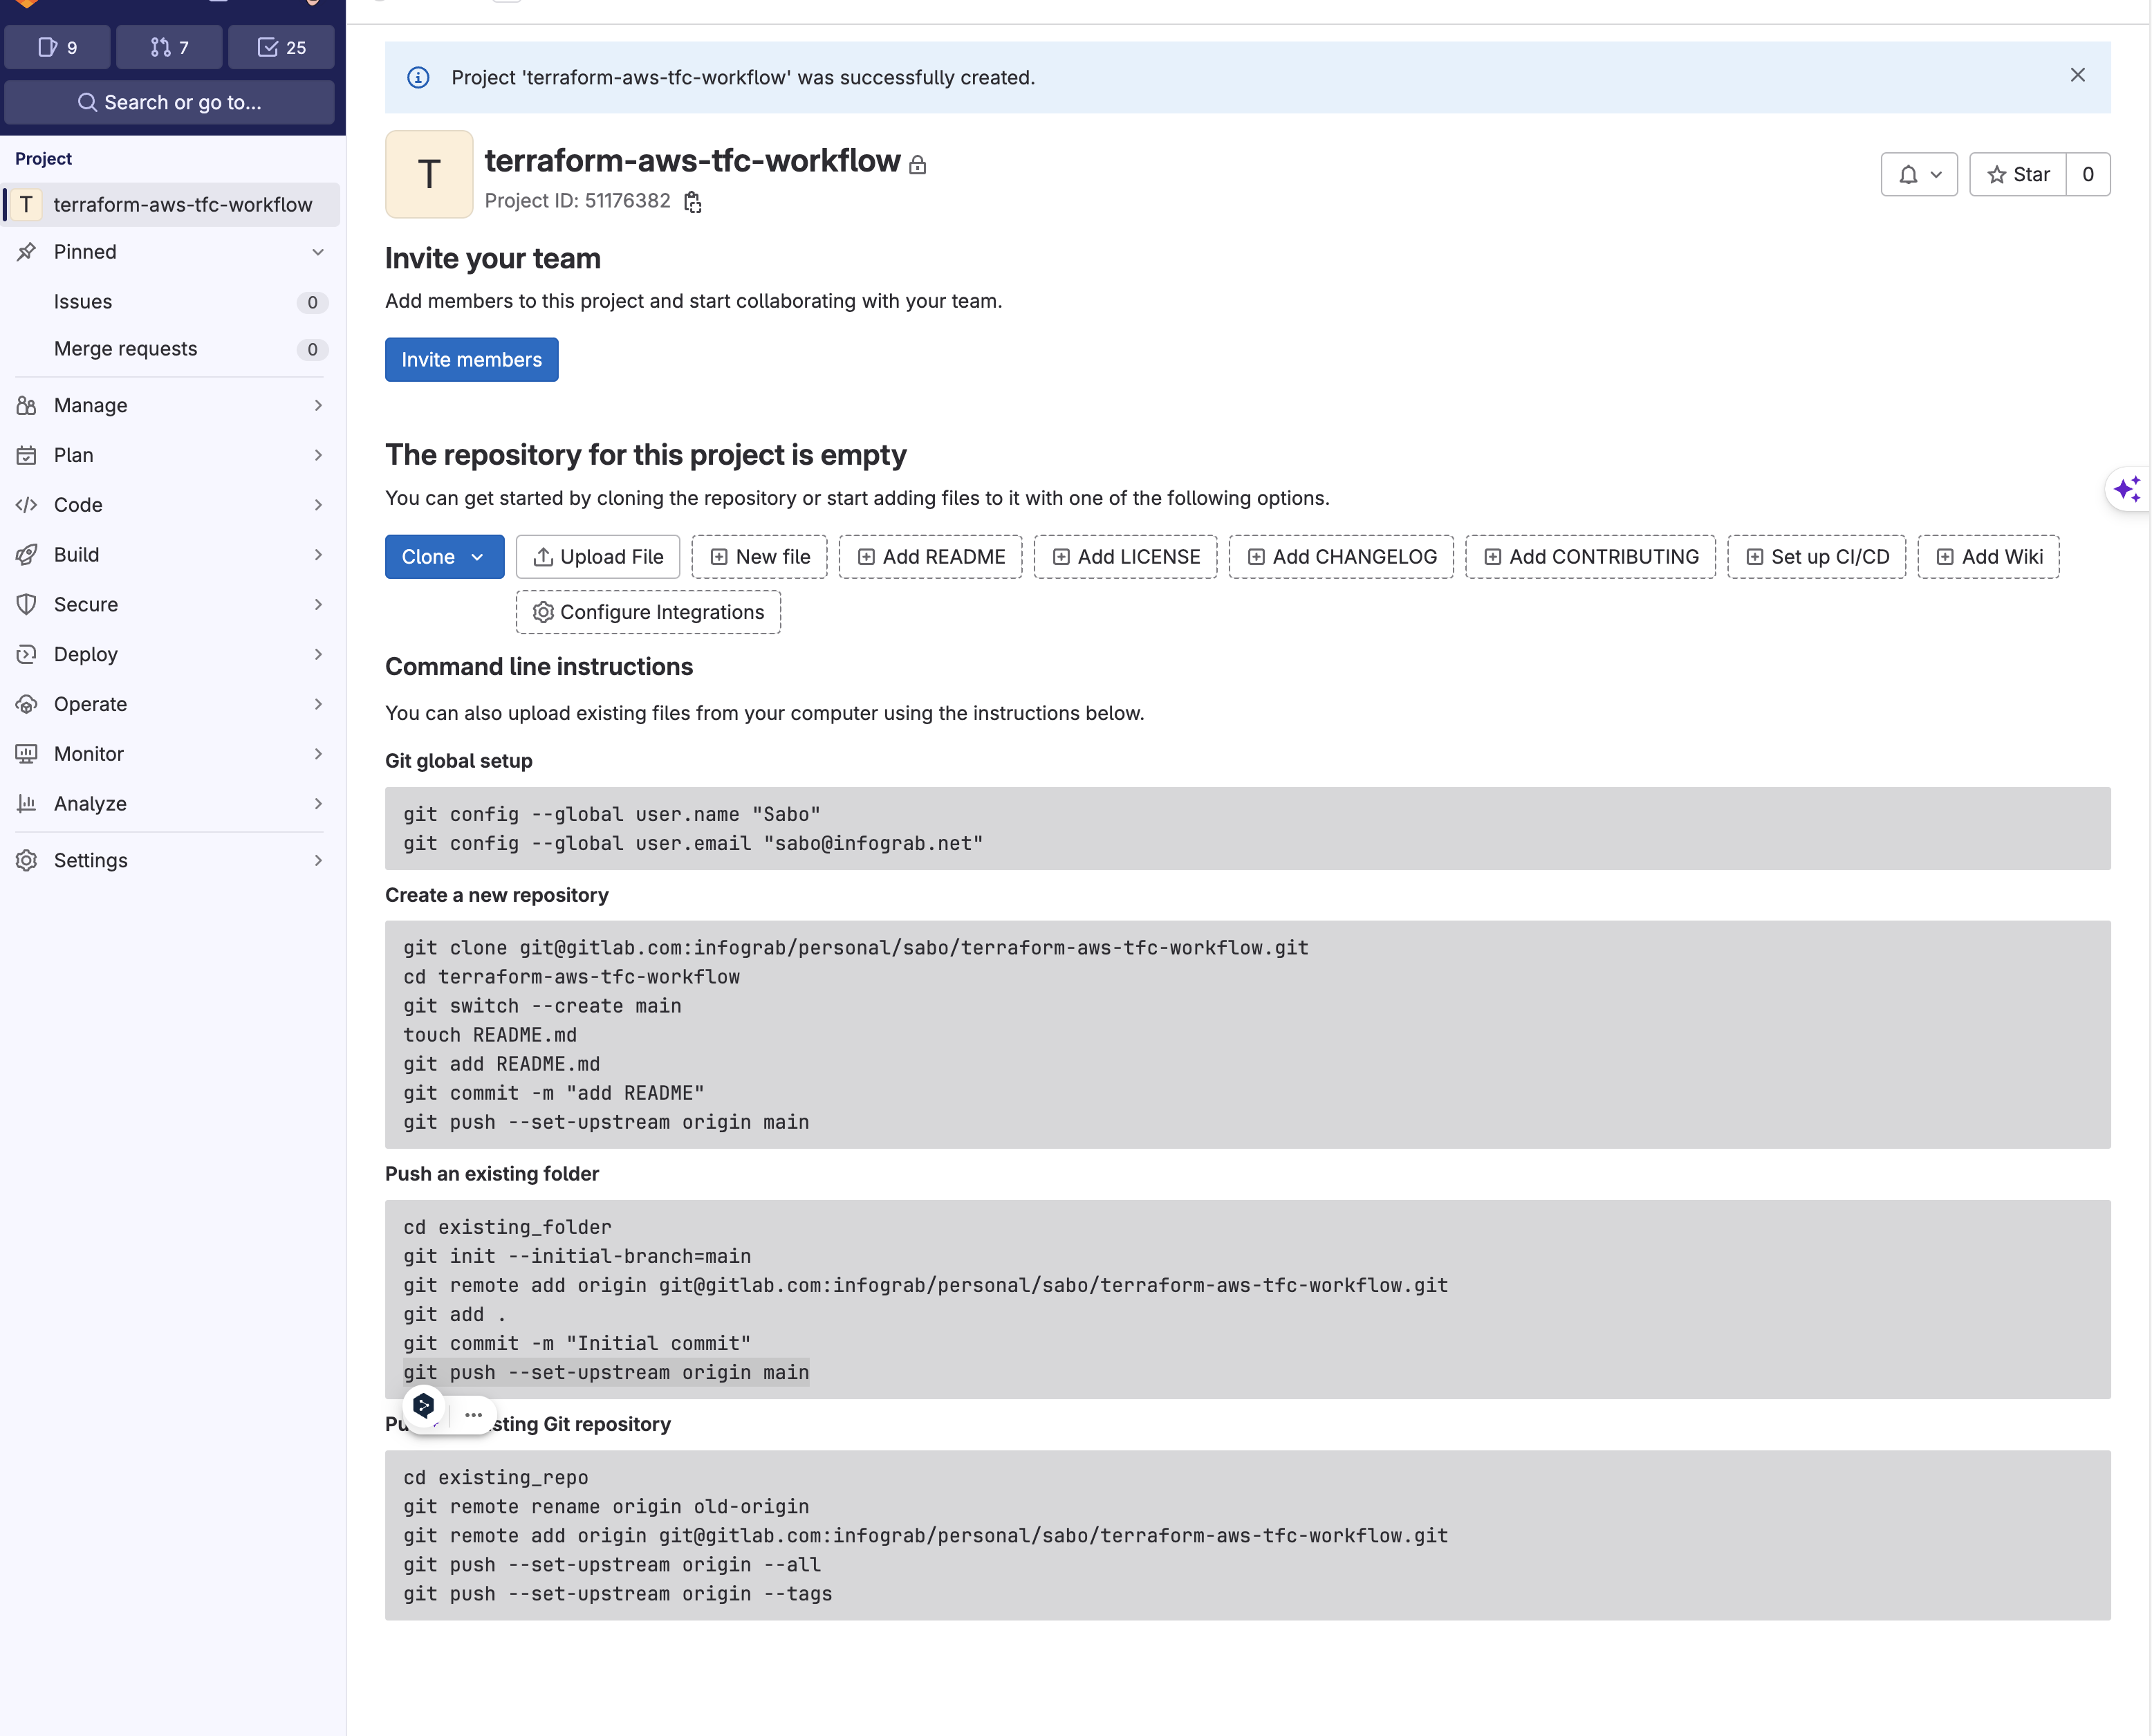This screenshot has height=1736, width=2152.
Task: Copy the project ID with clipboard icon
Action: (692, 202)
